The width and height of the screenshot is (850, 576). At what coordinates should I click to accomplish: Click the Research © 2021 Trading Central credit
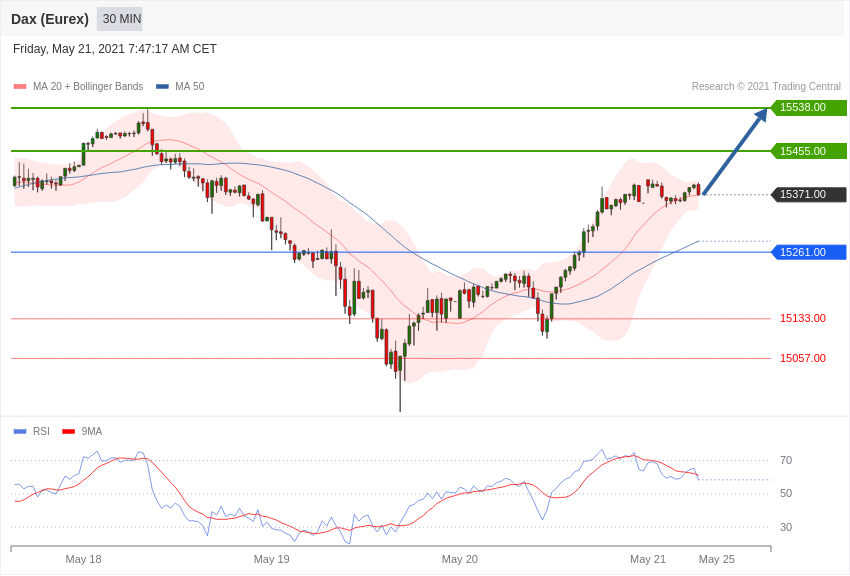[x=766, y=86]
